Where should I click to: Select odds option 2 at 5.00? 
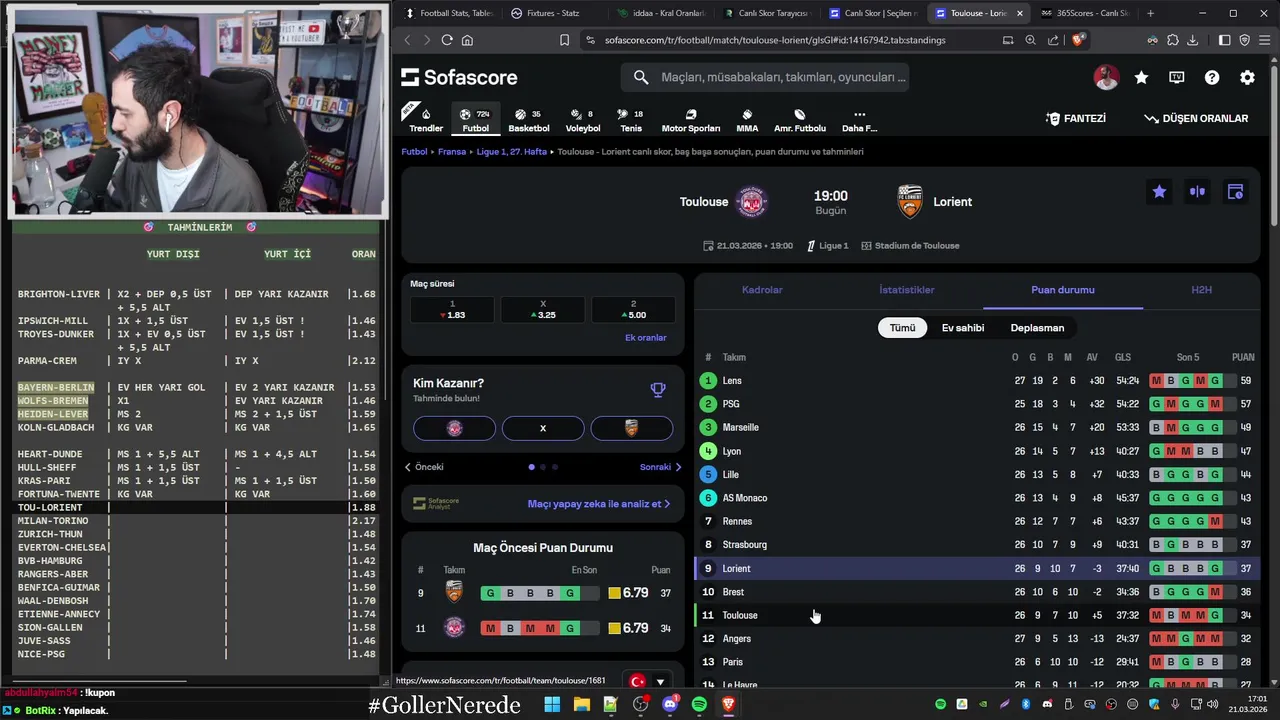coord(633,310)
